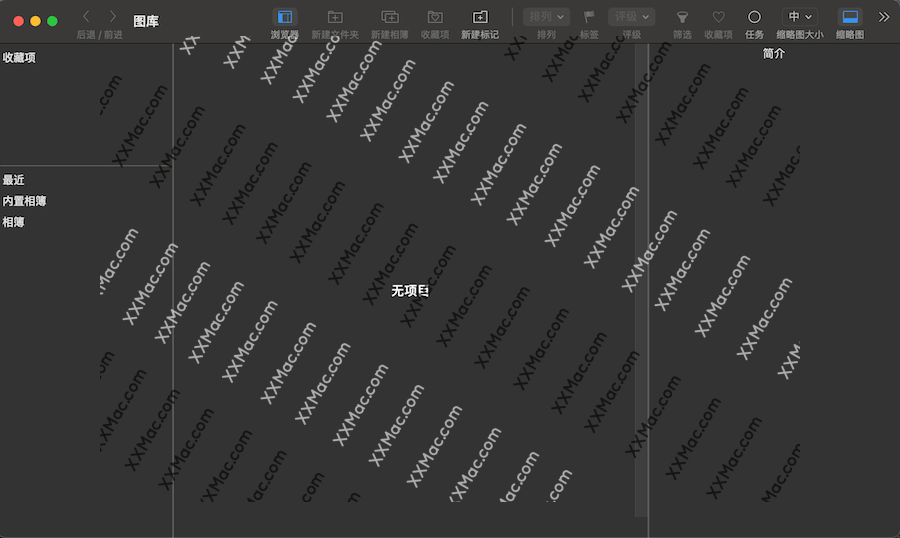Viewport: 900px width, 538px height.
Task: Click the browser pane vertical scrollbar
Action: coord(641,280)
